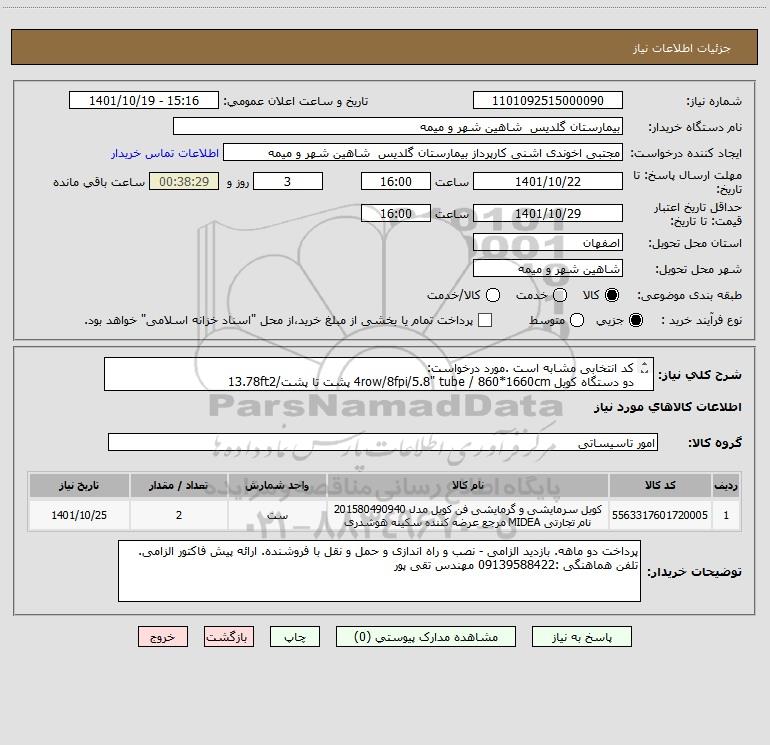Select the جزیی purchase type radio

(x=635, y=320)
